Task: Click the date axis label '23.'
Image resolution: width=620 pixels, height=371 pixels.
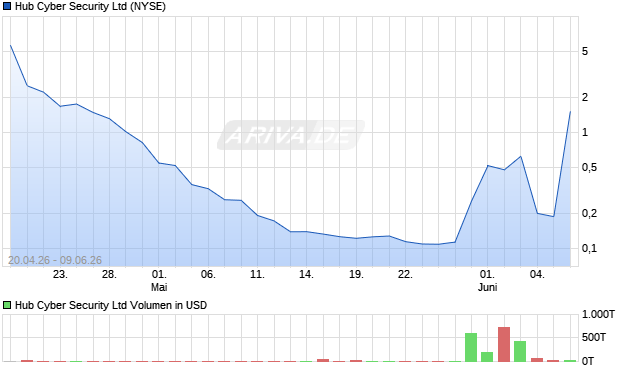Action: (x=60, y=274)
